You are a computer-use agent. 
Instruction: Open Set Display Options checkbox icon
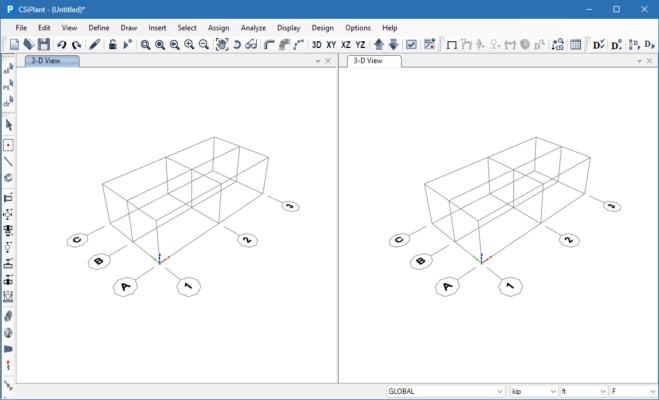(x=411, y=45)
